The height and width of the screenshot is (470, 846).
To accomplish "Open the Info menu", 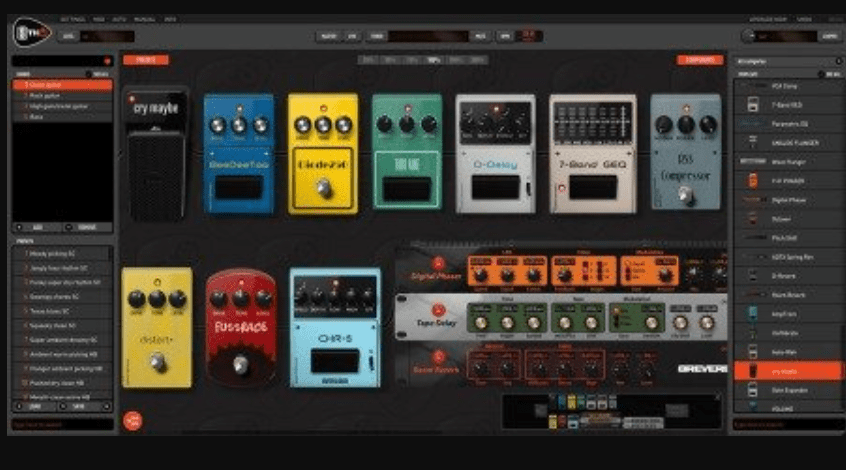I will click(x=170, y=19).
